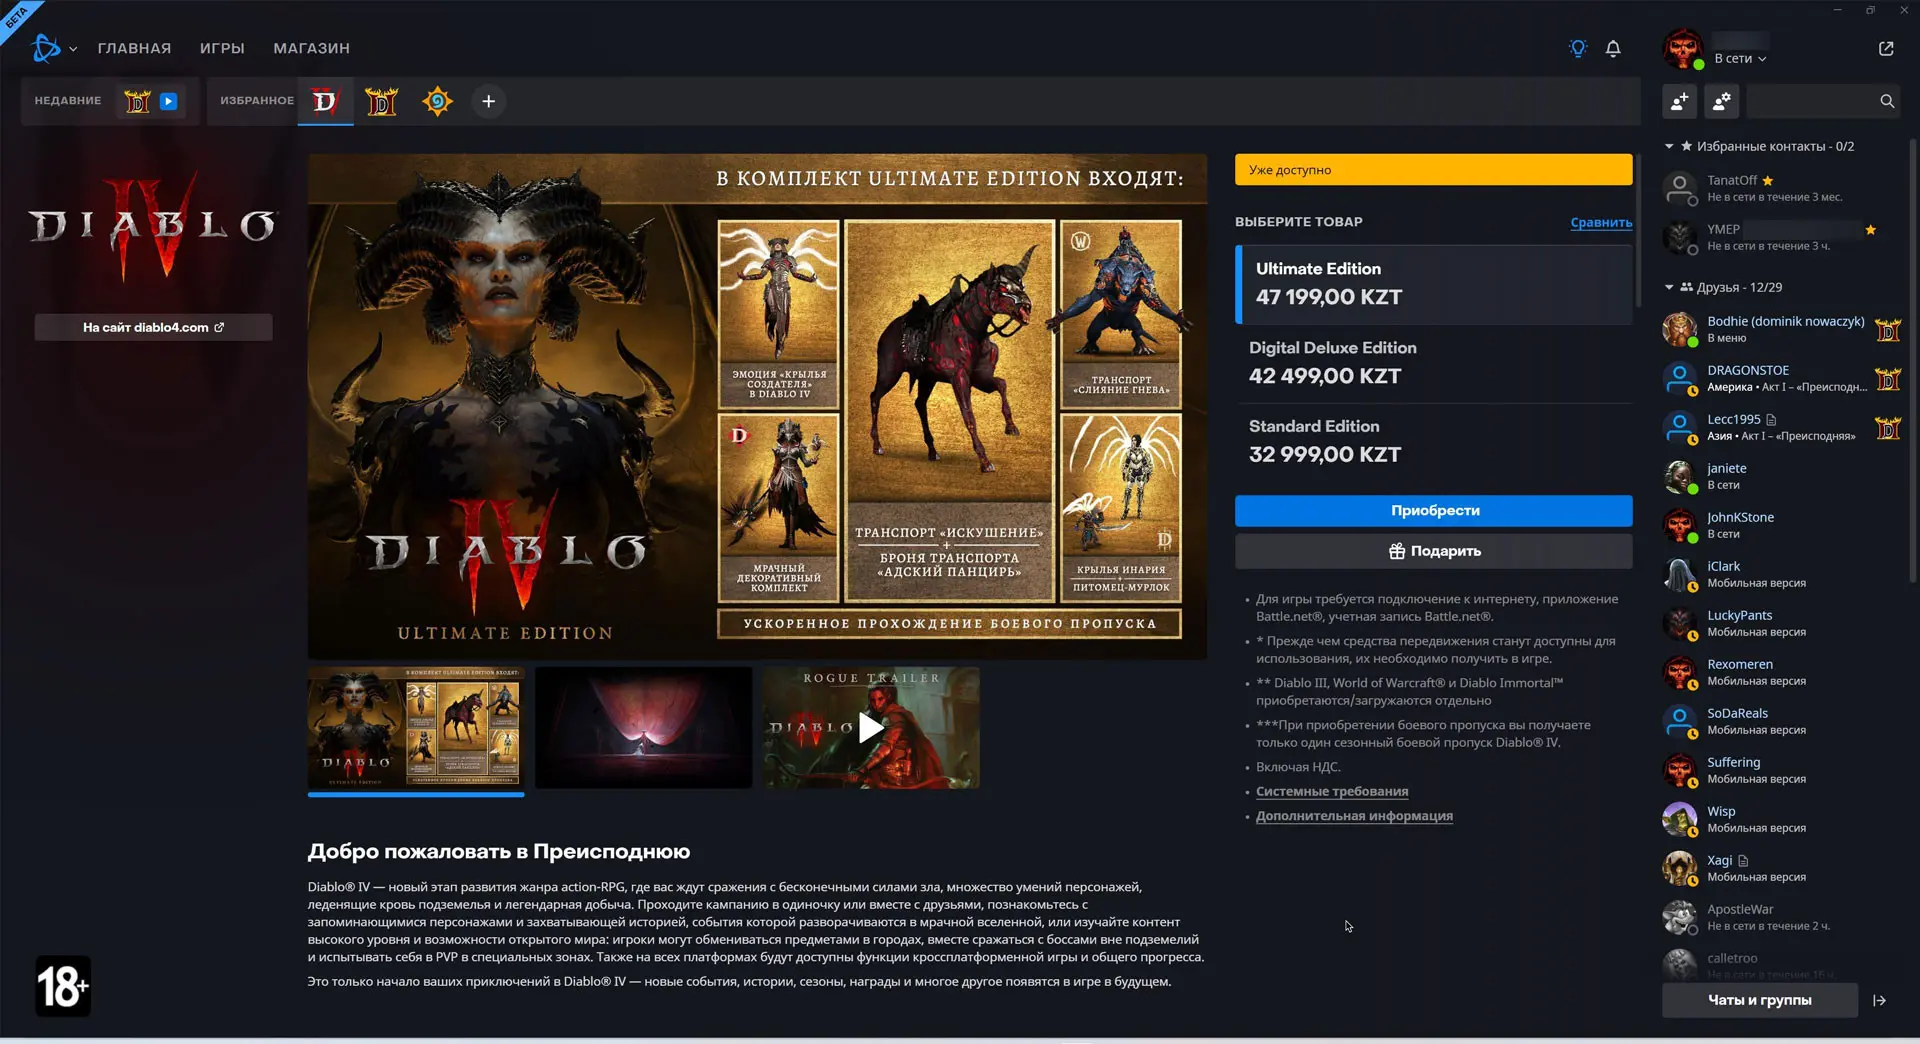The height and width of the screenshot is (1044, 1920).
Task: Go to the ГЛАВНАЯ tab
Action: [x=134, y=48]
